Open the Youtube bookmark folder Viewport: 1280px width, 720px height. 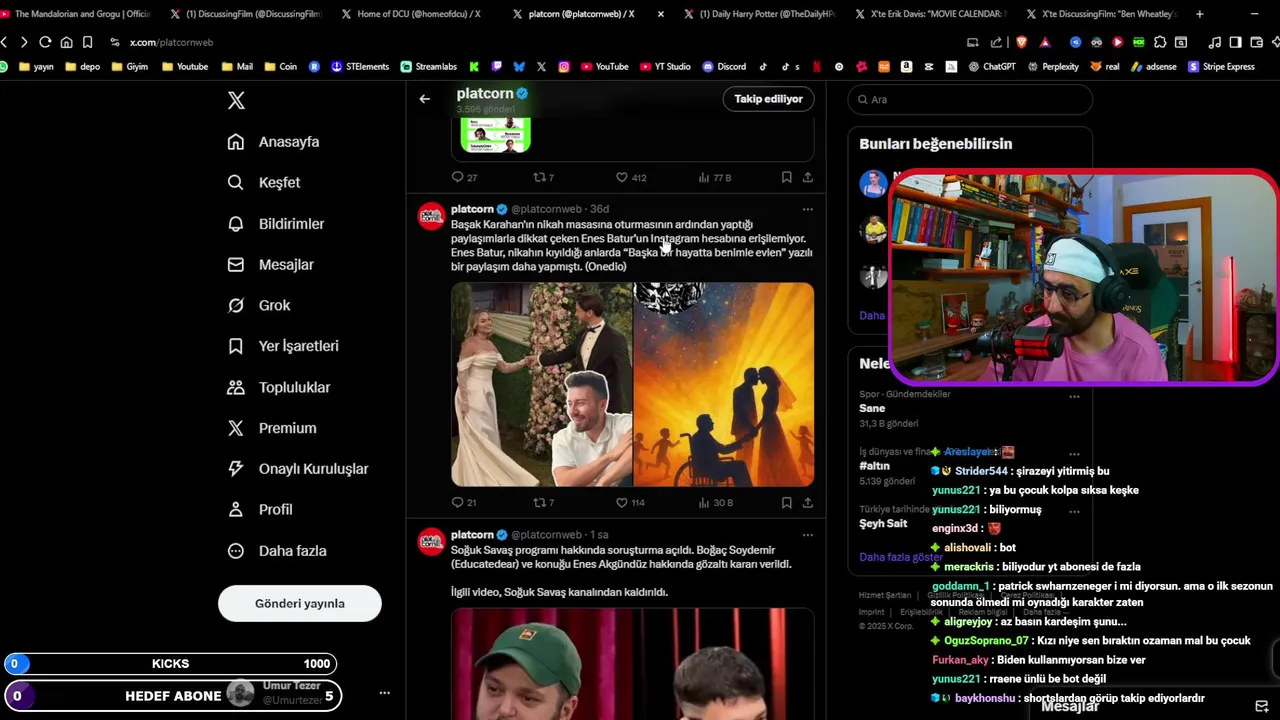185,67
